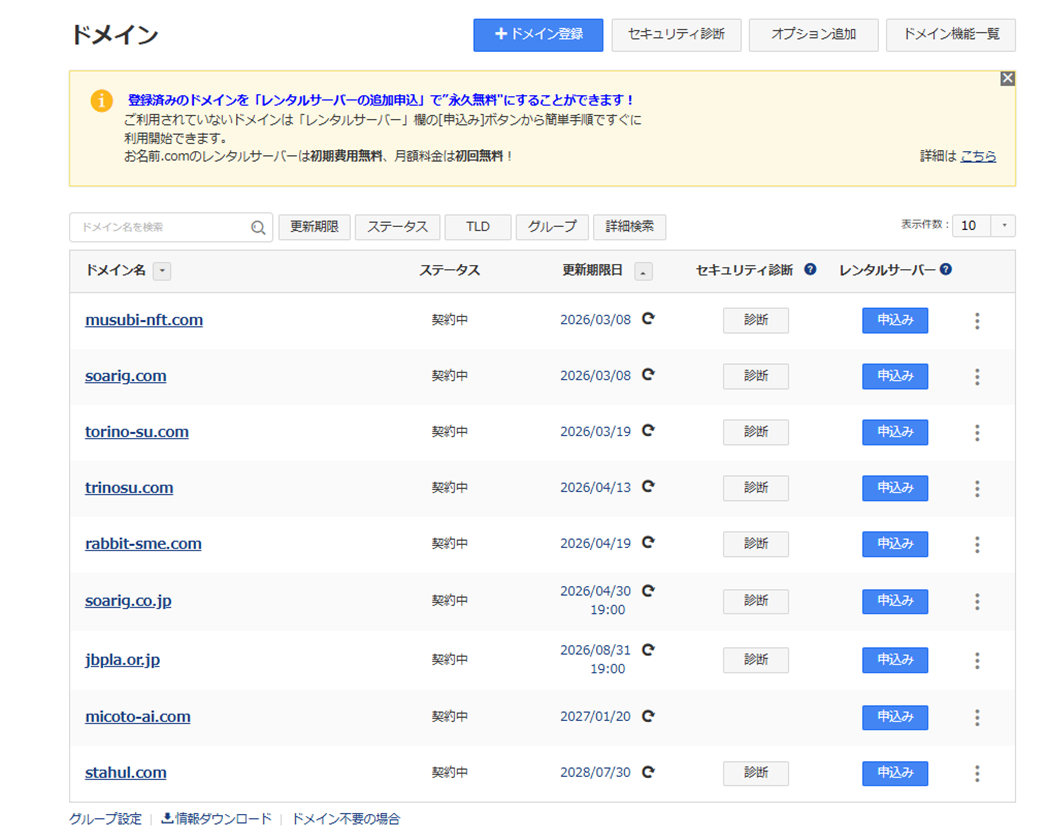Open the three-dot menu for rabbit-sme.com
This screenshot has width=1048, height=840.
(x=977, y=545)
